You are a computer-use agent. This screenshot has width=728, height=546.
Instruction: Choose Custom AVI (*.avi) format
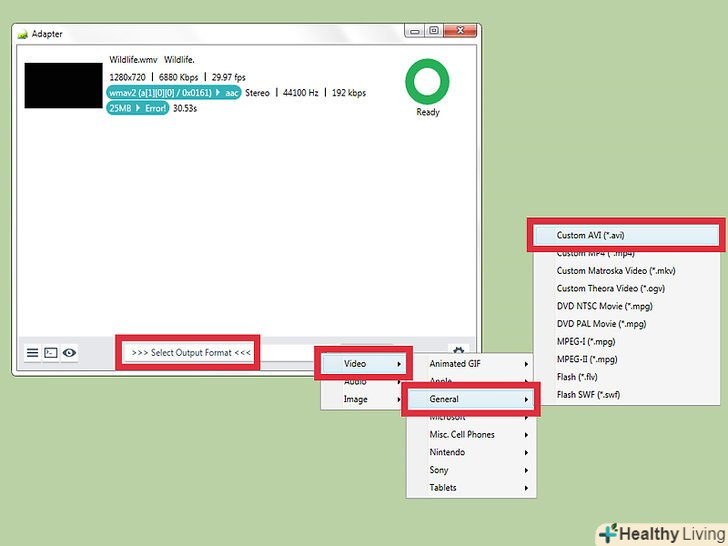pyautogui.click(x=626, y=235)
